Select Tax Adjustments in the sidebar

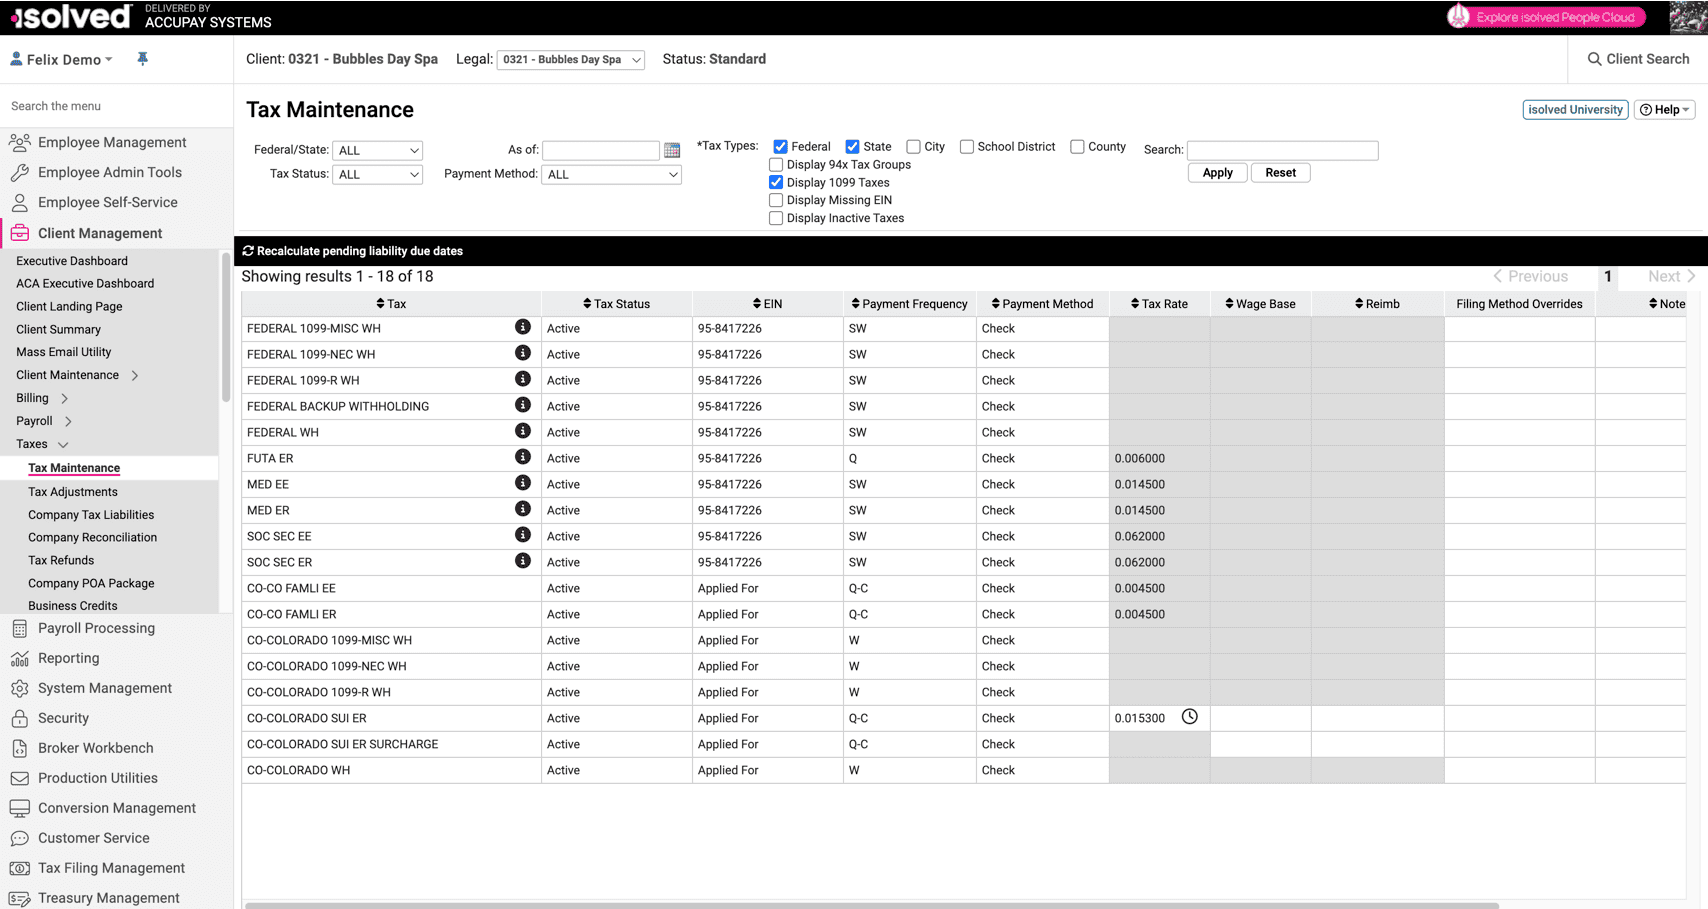(x=72, y=491)
